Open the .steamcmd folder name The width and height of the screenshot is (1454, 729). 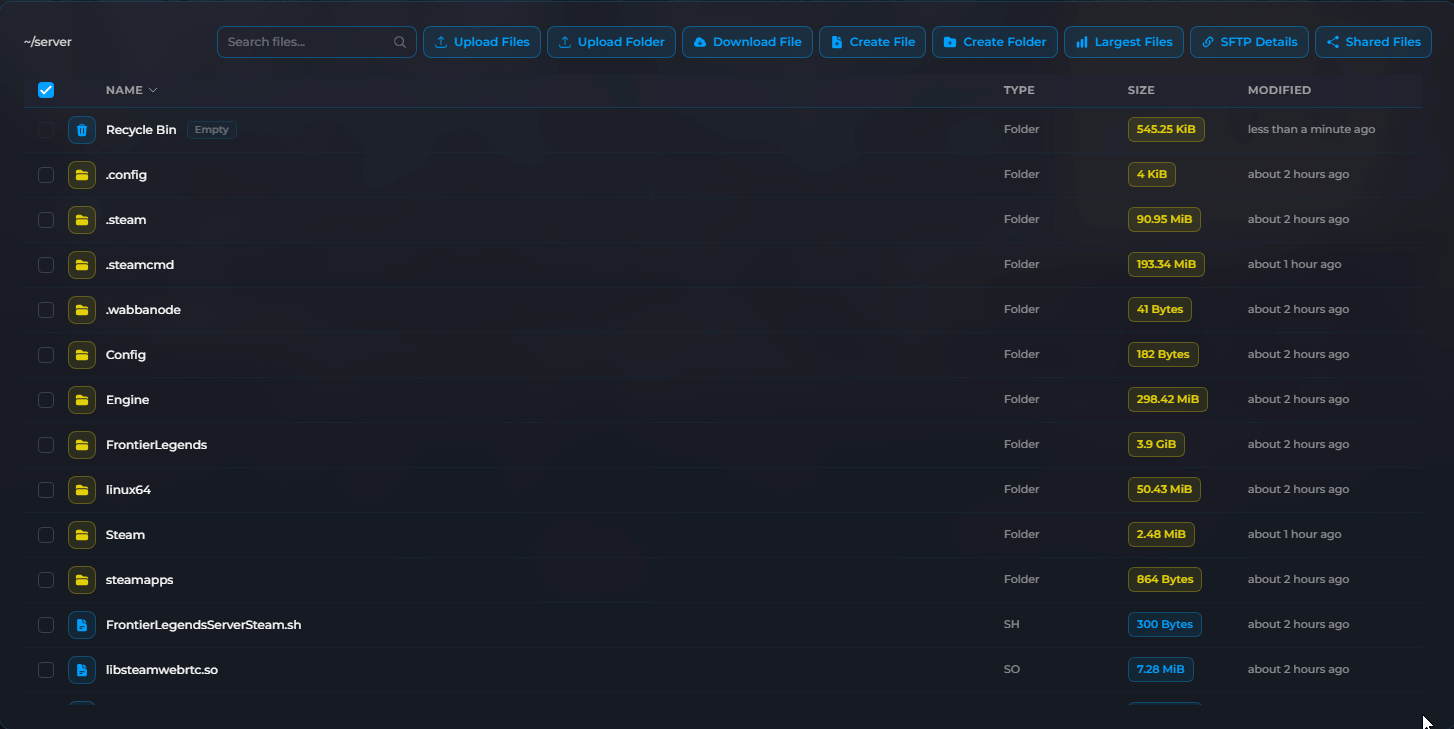tap(140, 265)
